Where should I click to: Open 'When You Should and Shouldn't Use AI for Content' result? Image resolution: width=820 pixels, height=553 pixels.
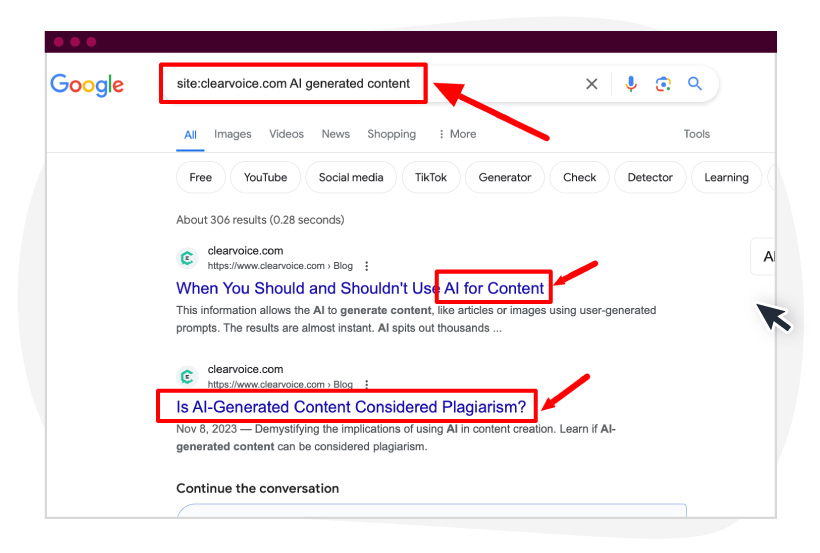(360, 288)
